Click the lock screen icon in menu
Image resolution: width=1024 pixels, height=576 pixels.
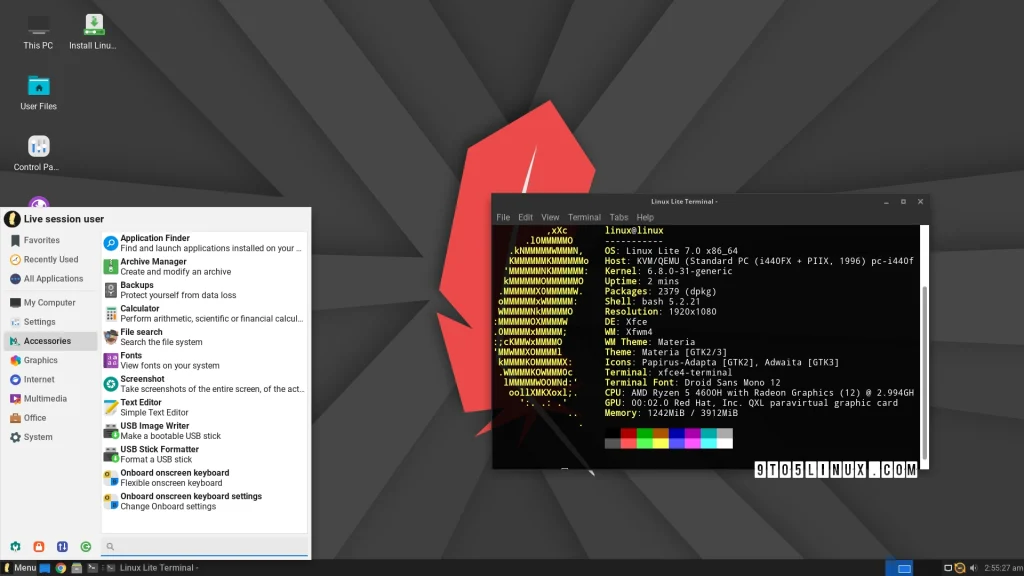pyautogui.click(x=39, y=546)
